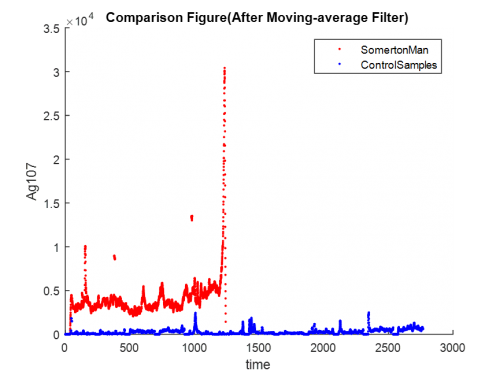Click the 1000 x-axis tick label
This screenshot has height=375, width=500.
(x=194, y=348)
